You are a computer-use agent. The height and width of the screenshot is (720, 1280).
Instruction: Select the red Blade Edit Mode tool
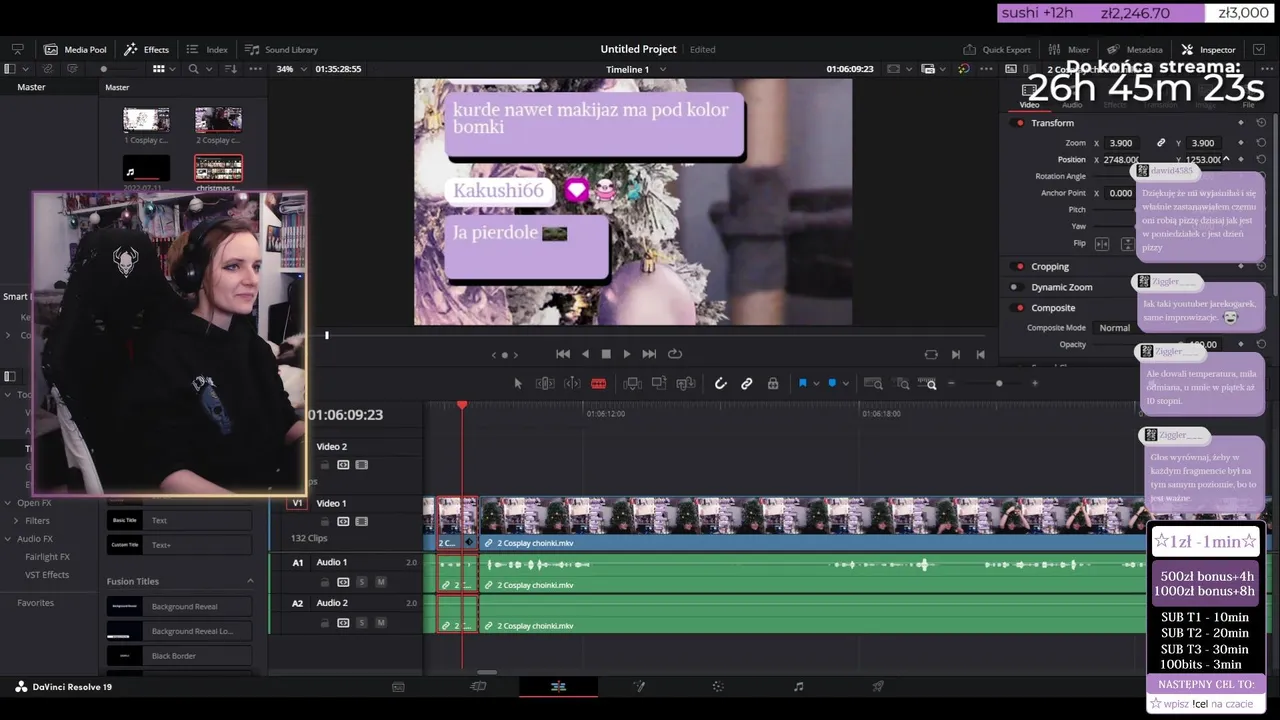[x=598, y=383]
